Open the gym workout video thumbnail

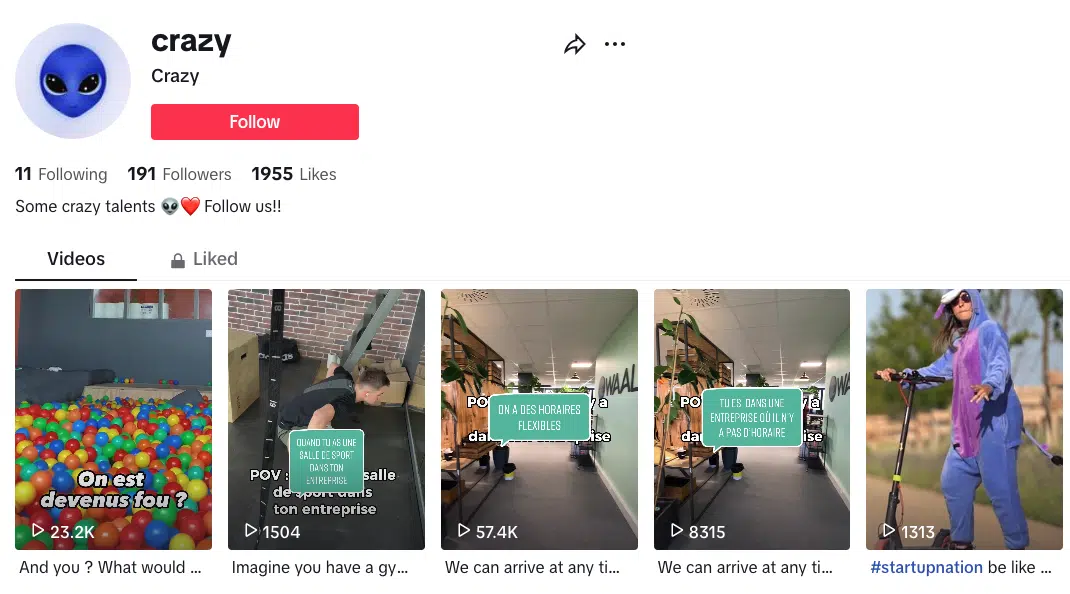pos(326,419)
